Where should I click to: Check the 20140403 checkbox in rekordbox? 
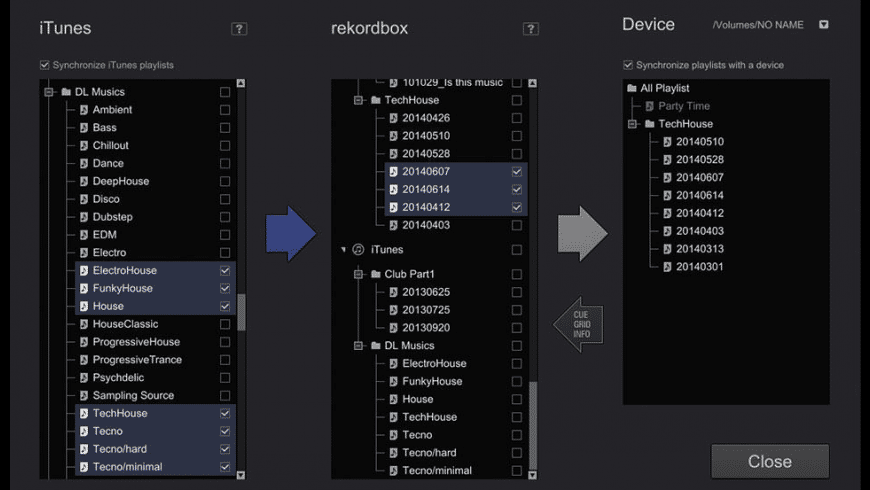[517, 225]
